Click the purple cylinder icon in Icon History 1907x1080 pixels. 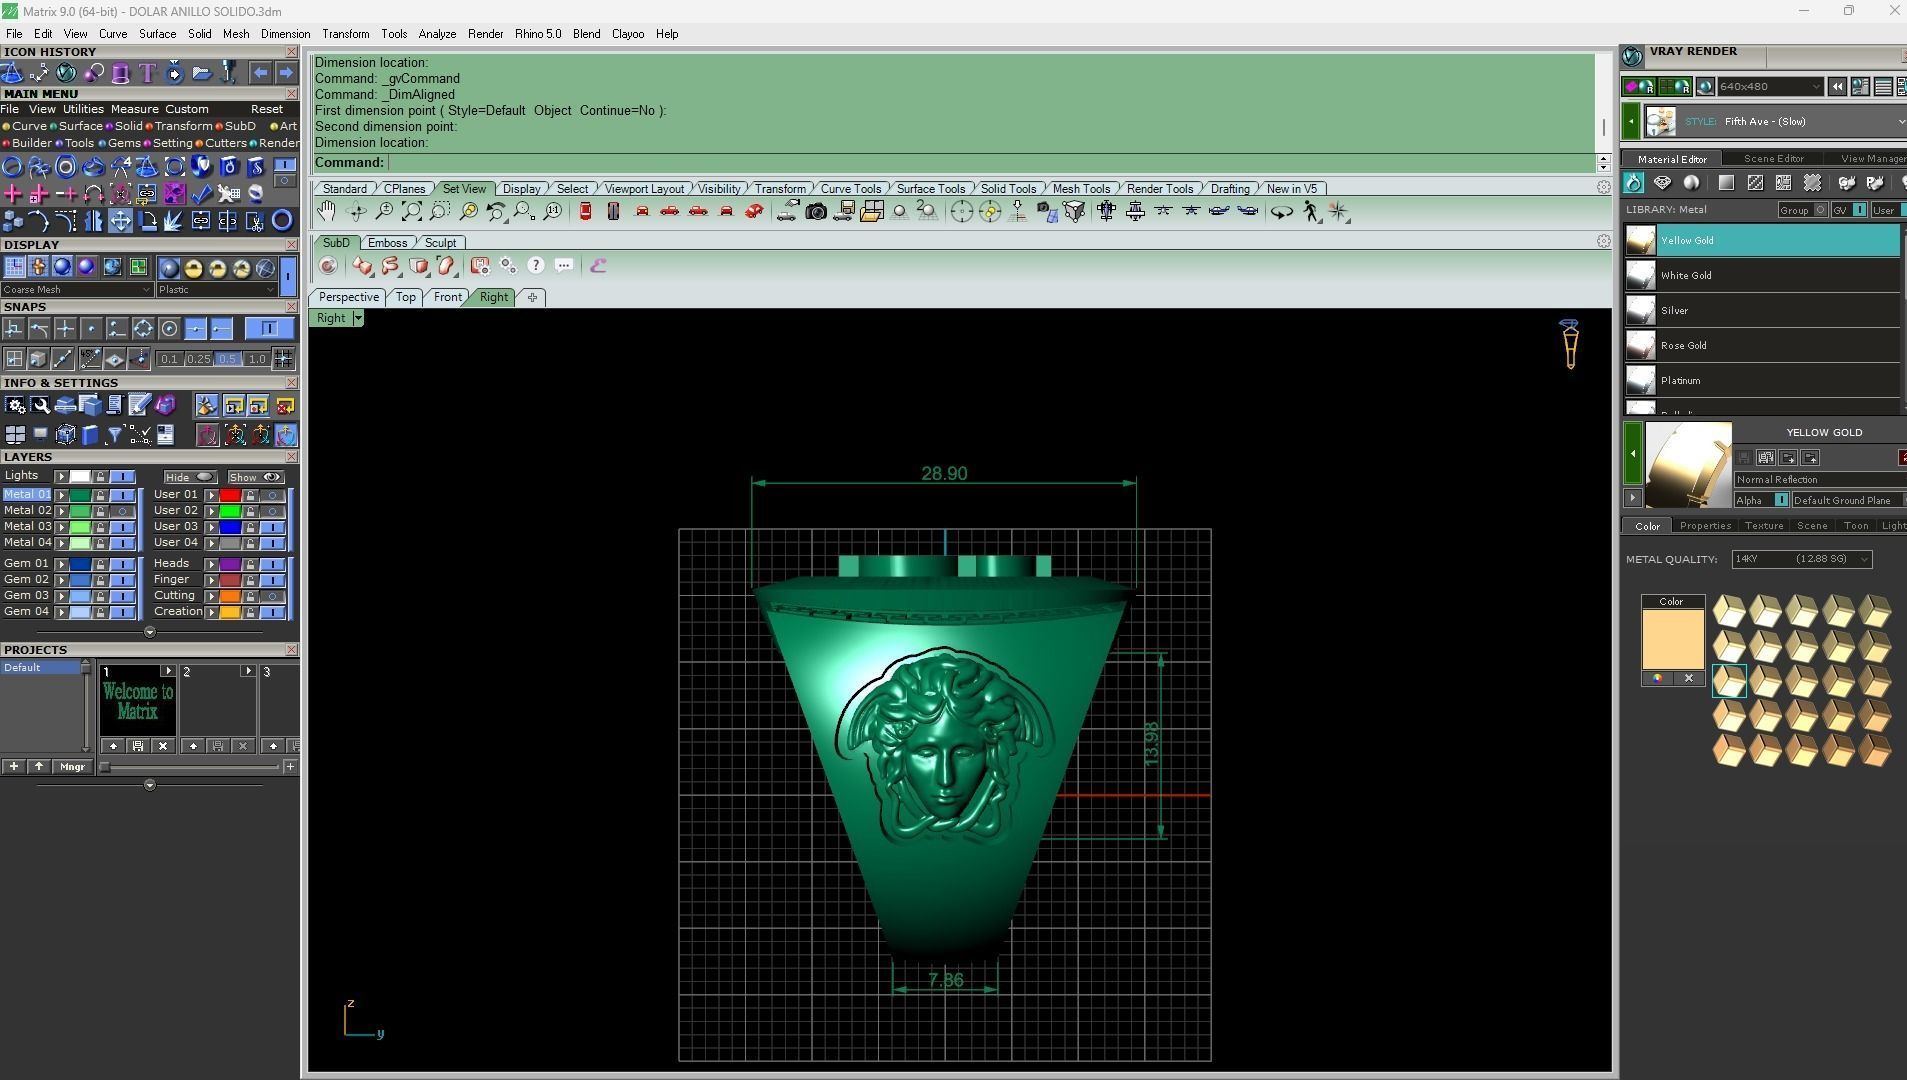tap(120, 73)
